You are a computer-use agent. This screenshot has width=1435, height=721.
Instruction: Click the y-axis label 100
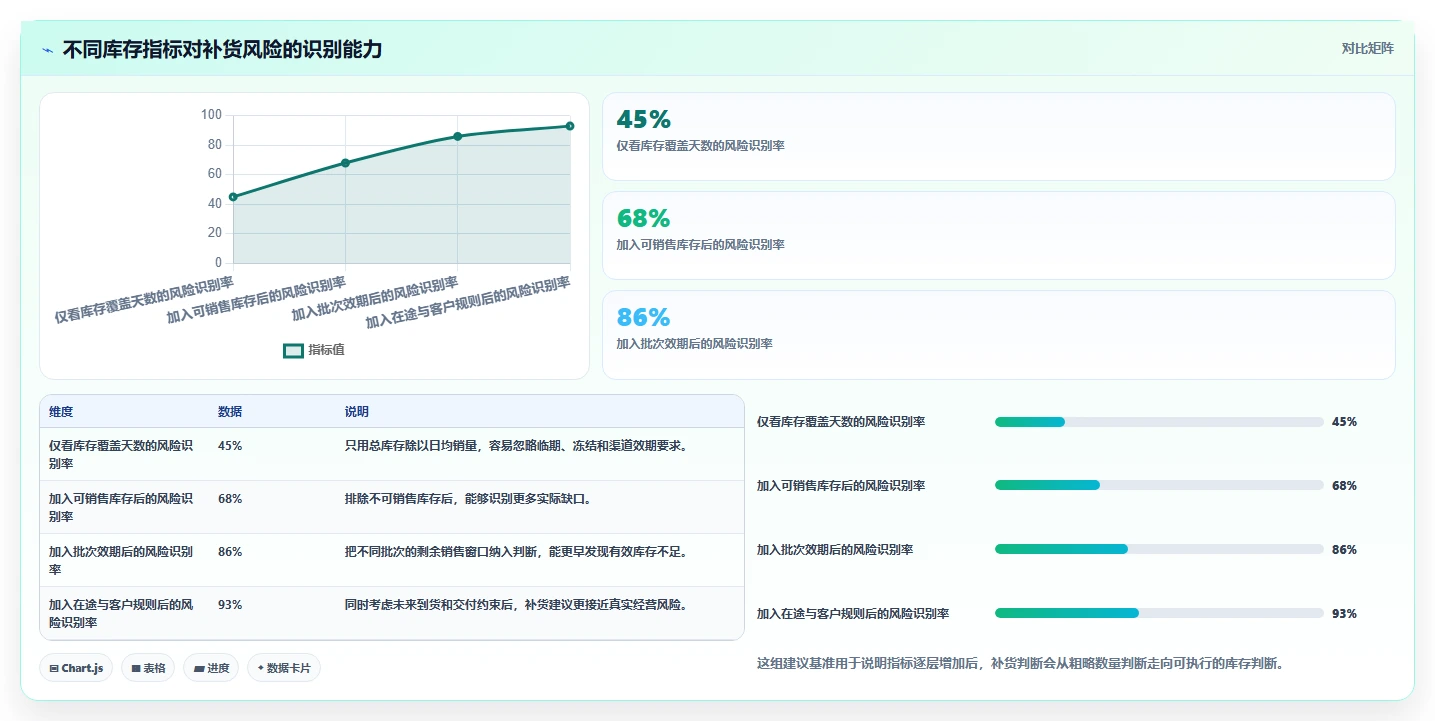pyautogui.click(x=211, y=115)
